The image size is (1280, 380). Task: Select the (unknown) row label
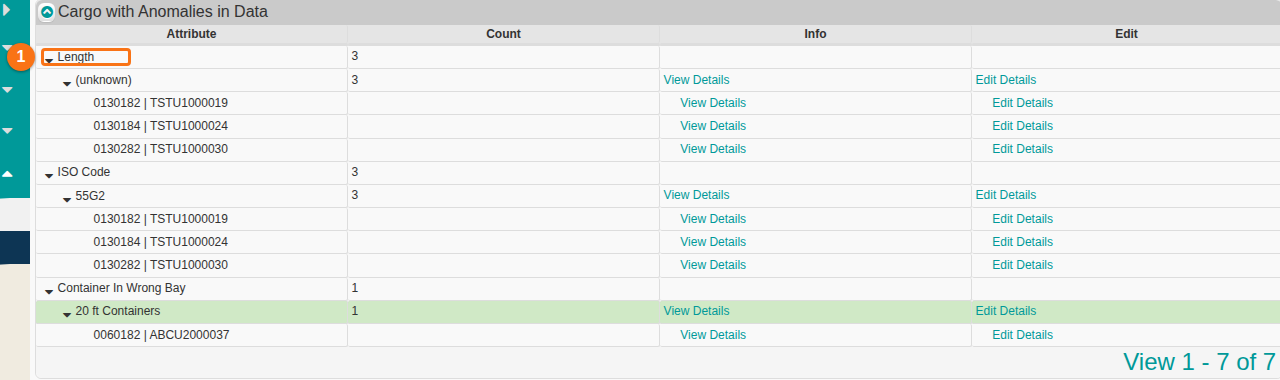(x=104, y=80)
